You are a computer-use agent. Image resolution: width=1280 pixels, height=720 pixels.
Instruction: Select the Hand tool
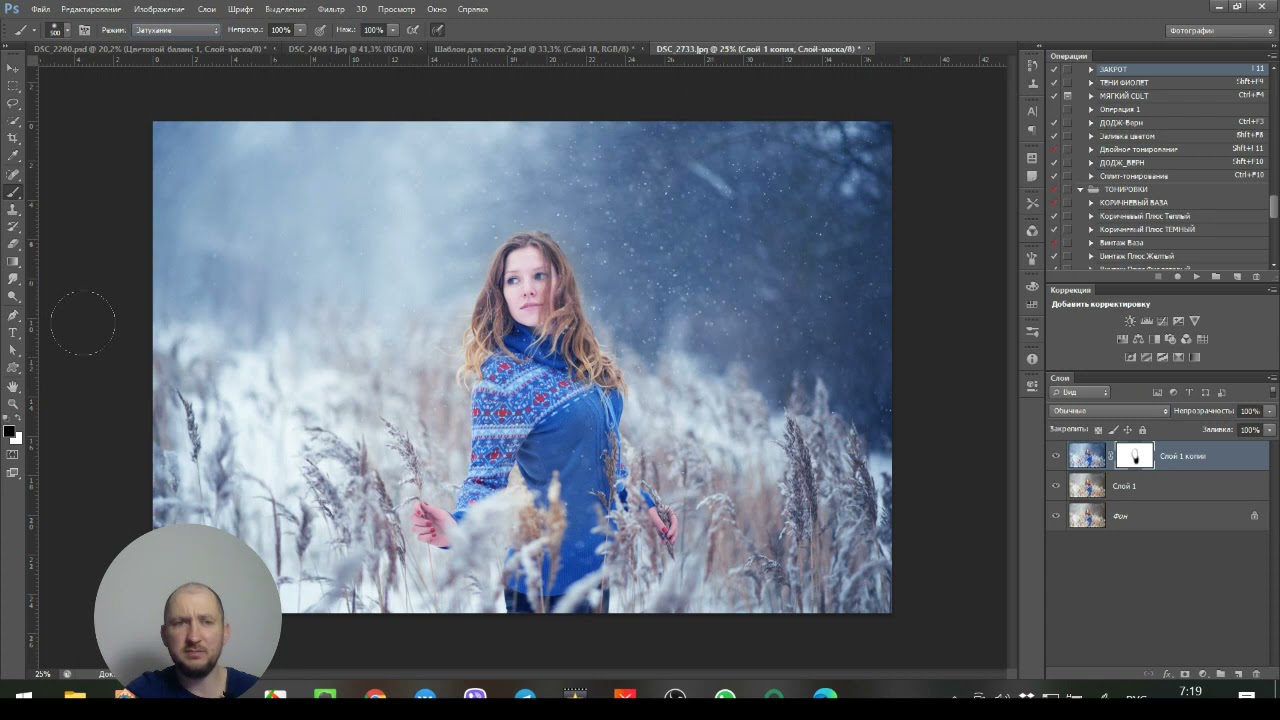tap(13, 386)
